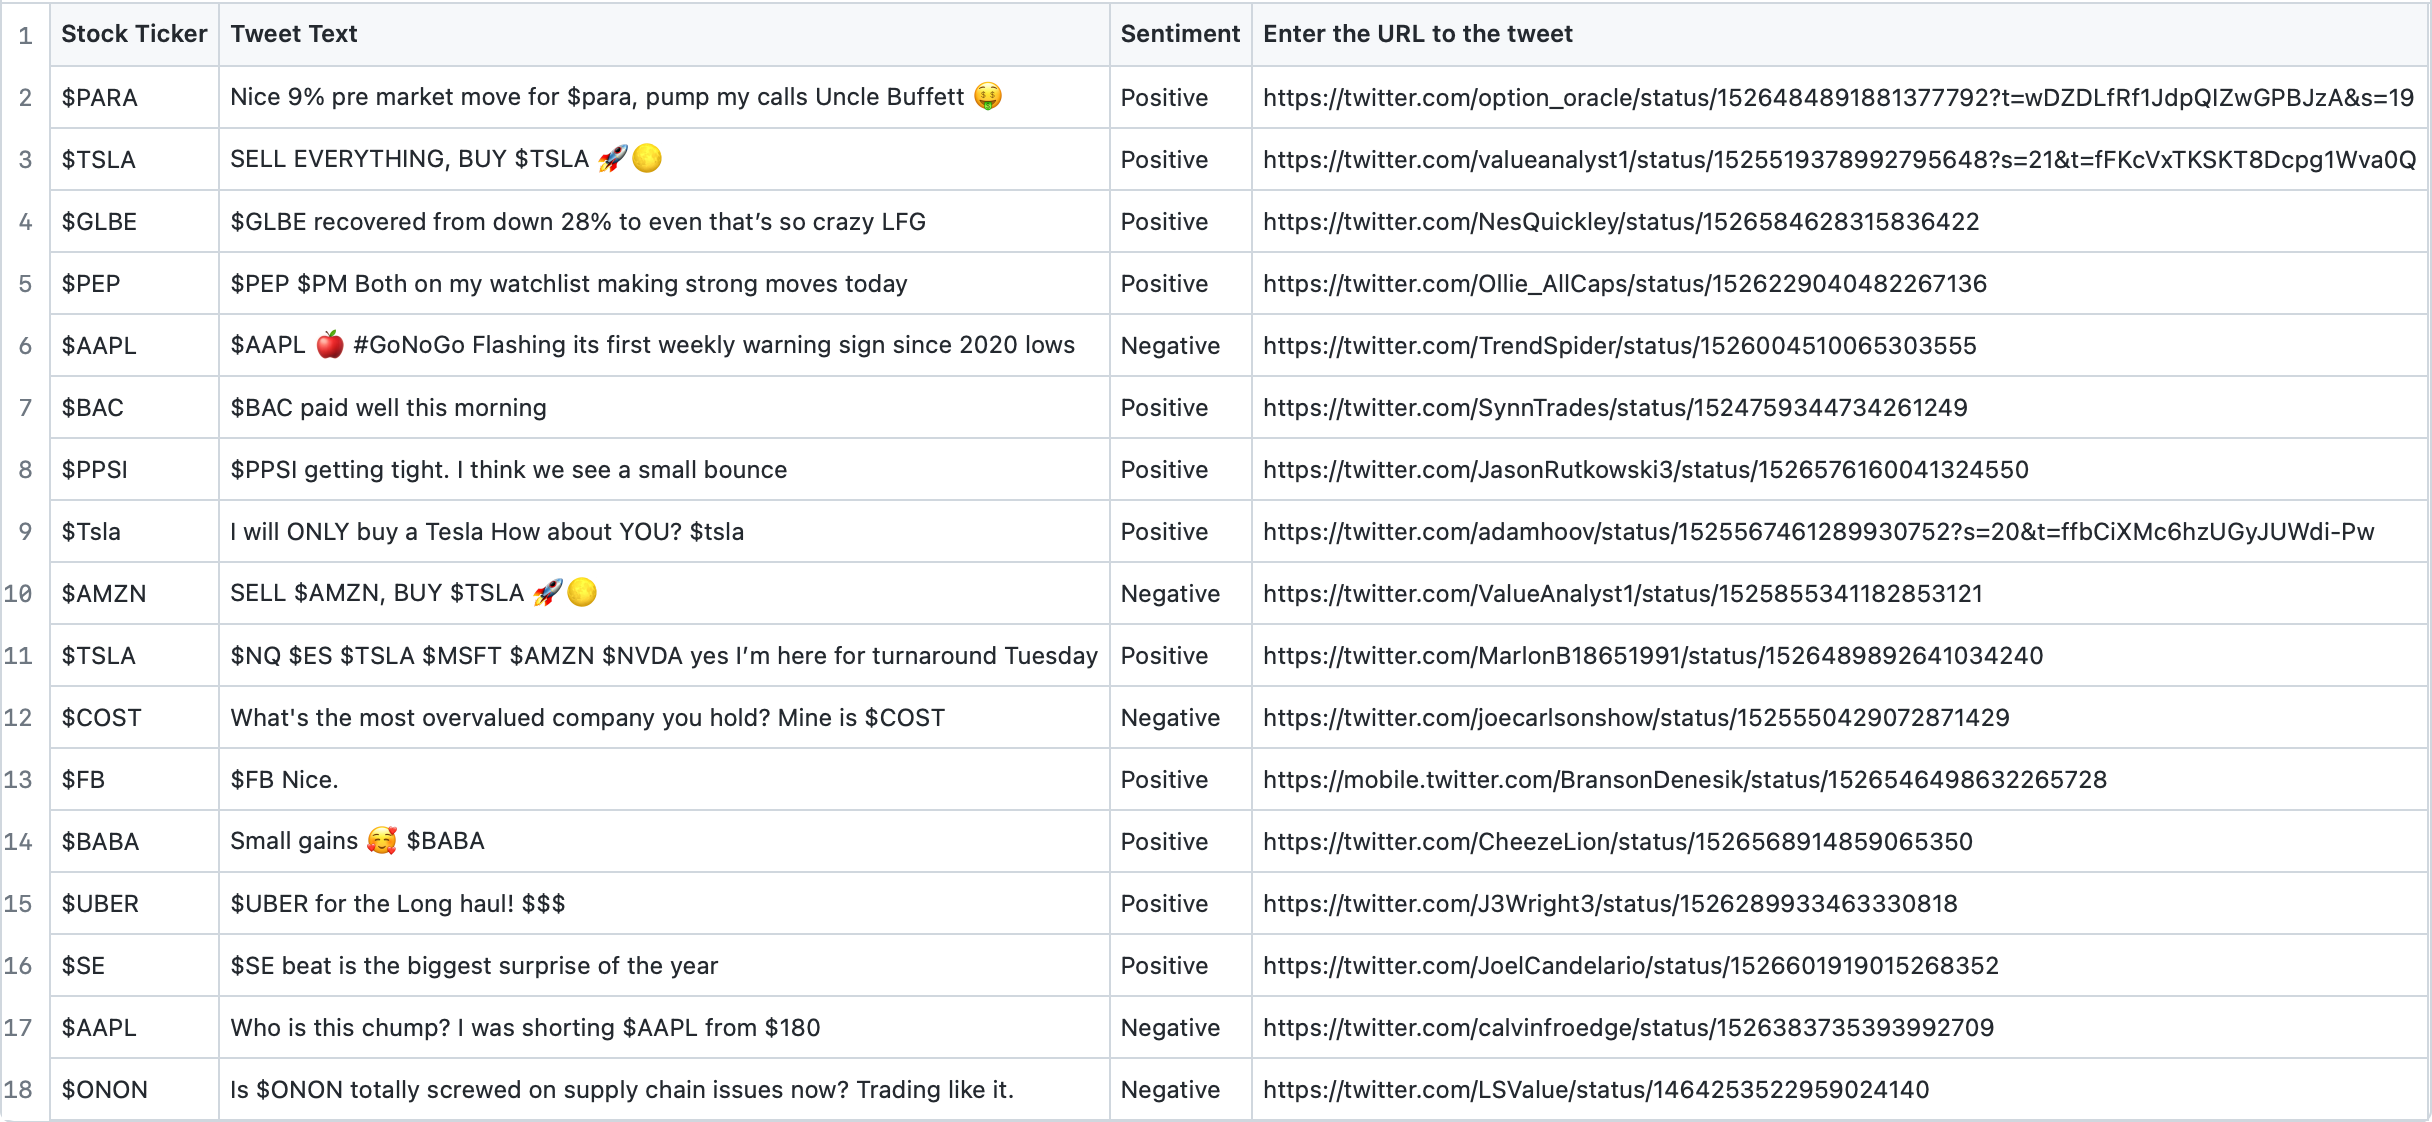Select the Sentiment column header
The image size is (2432, 1122).
click(1180, 34)
